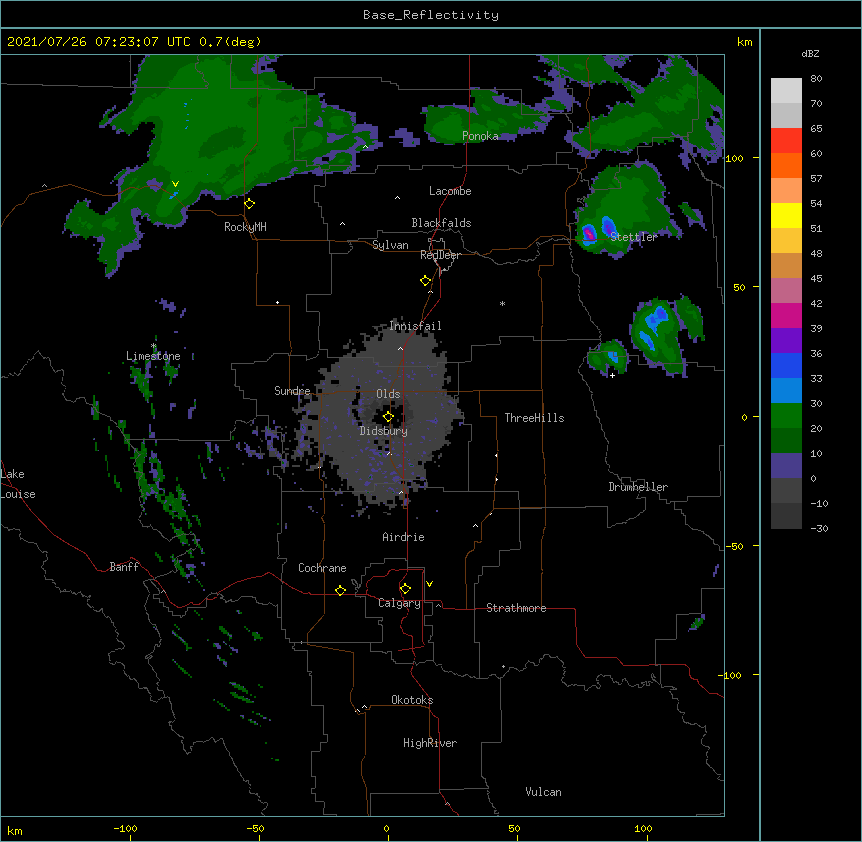Click the Lacombe label
862x842 pixels.
[450, 191]
